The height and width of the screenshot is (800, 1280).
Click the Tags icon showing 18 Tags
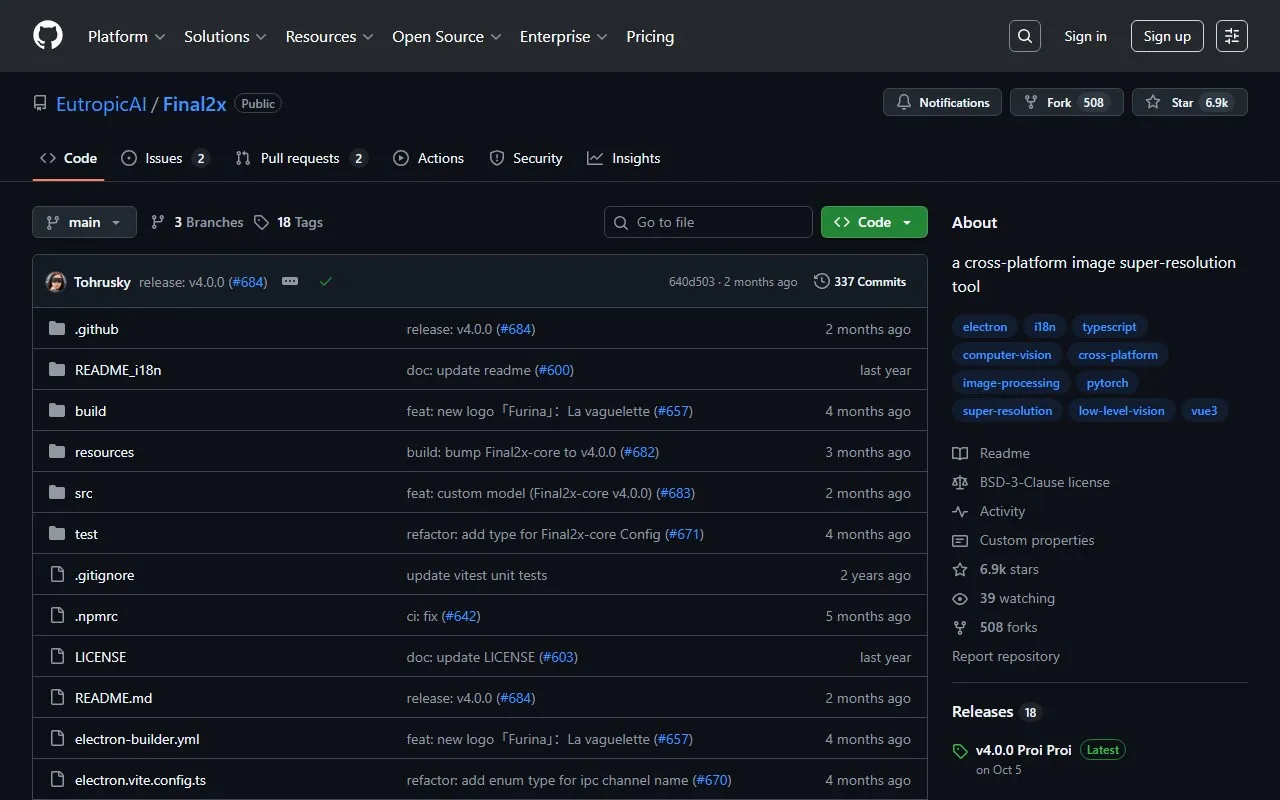tap(262, 222)
